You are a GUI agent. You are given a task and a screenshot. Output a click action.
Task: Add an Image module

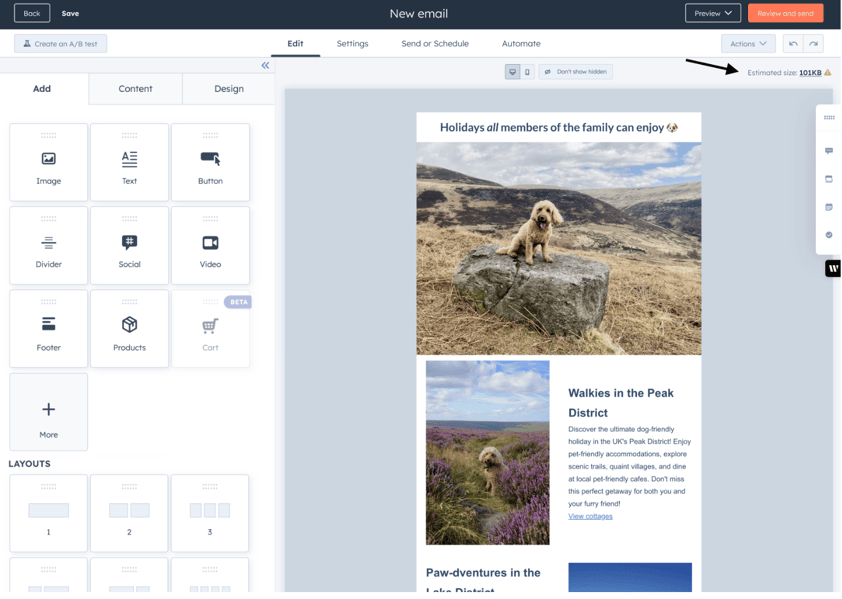[x=48, y=162]
